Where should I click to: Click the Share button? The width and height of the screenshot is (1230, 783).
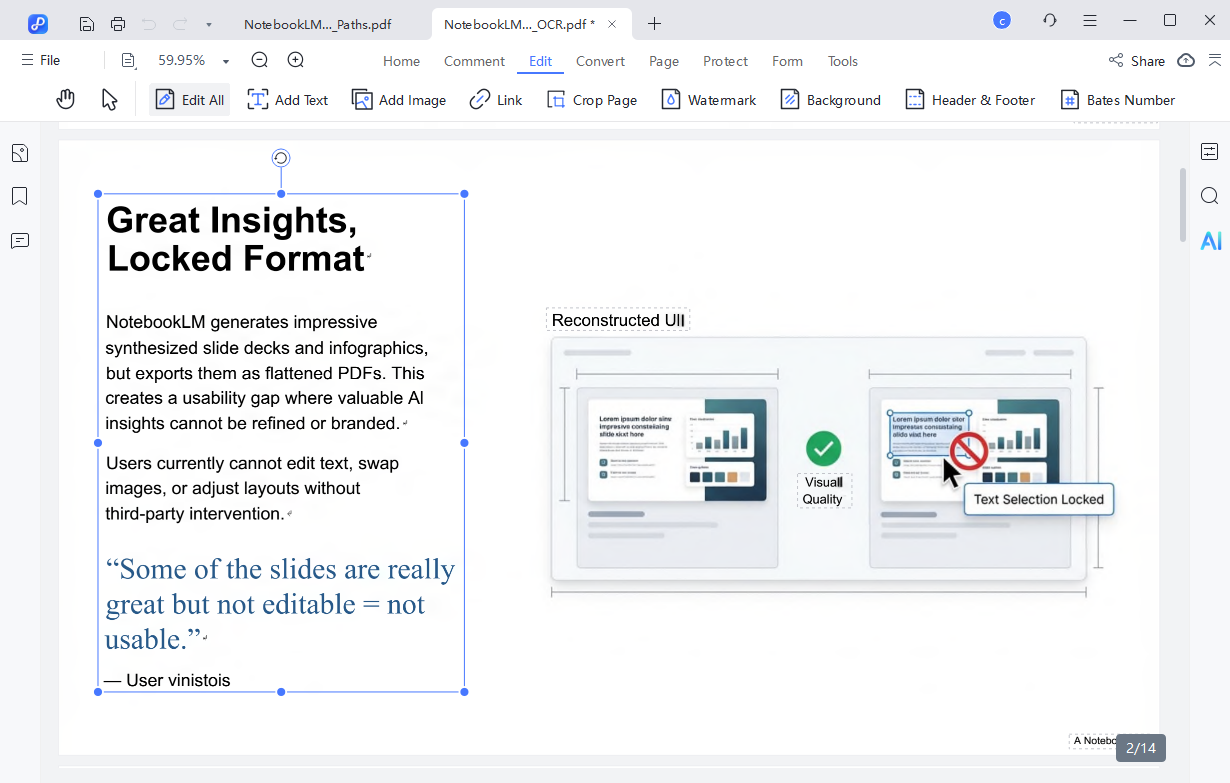(x=1136, y=60)
